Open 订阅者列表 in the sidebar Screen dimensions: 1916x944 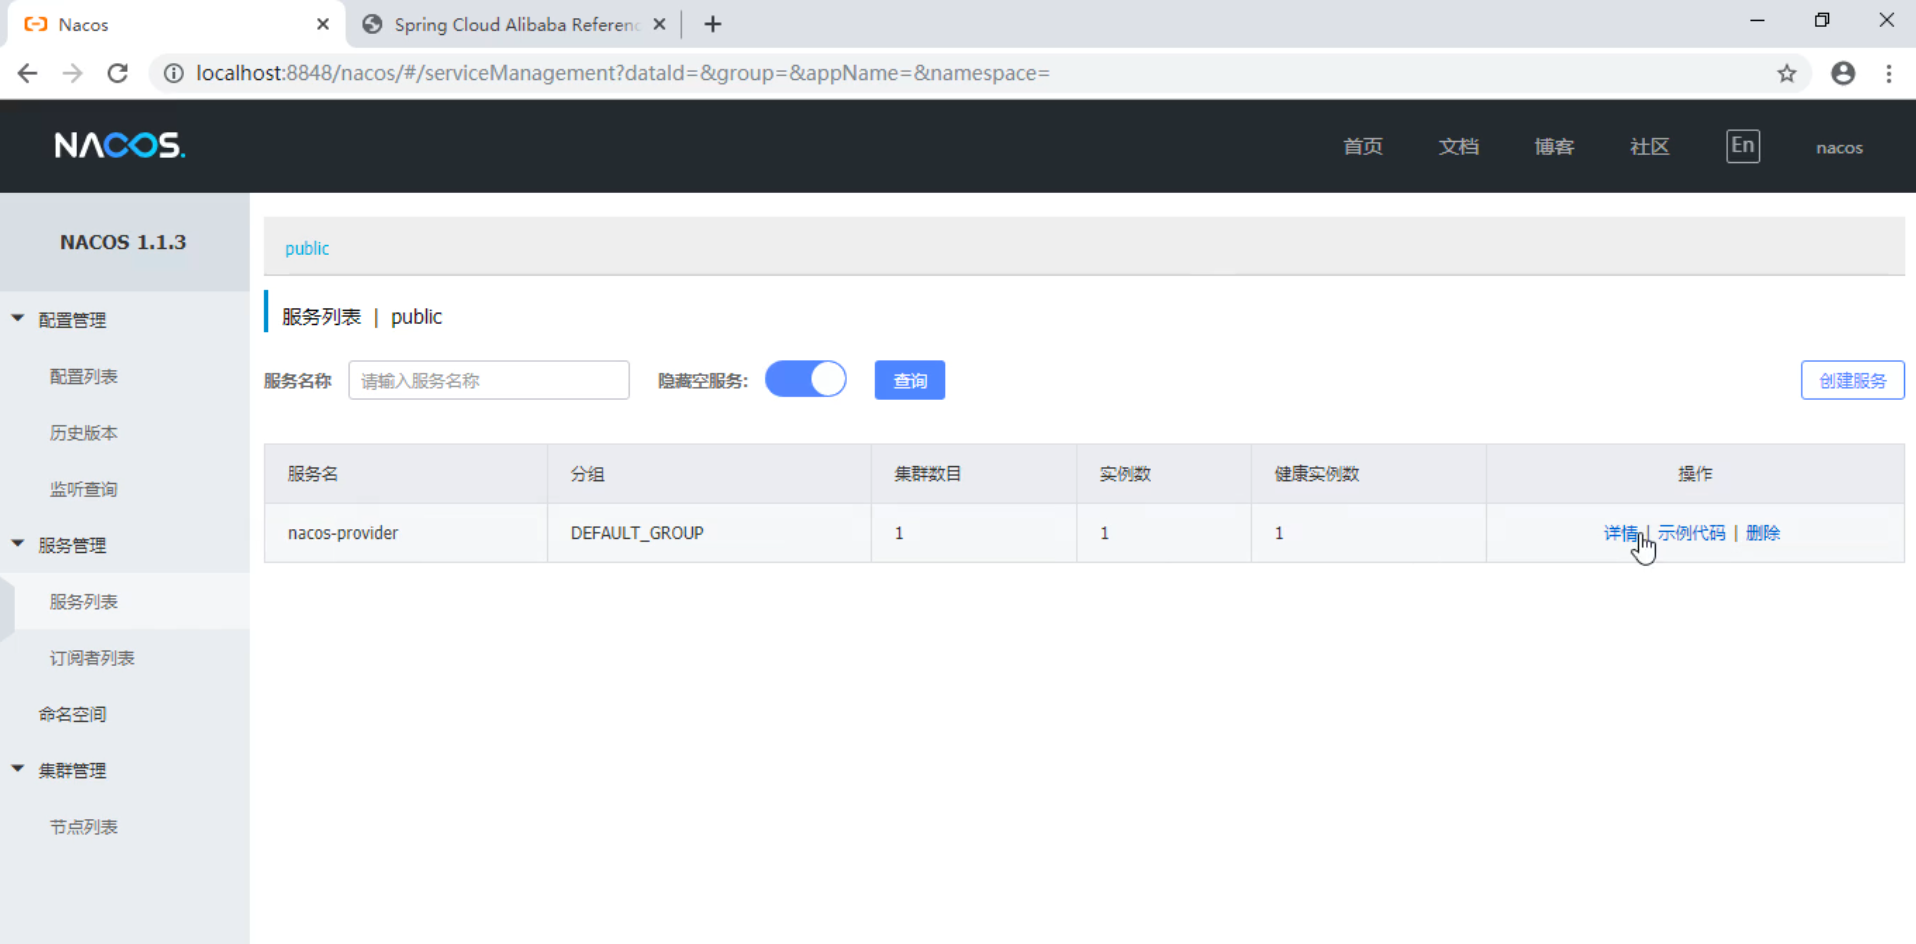(x=92, y=658)
